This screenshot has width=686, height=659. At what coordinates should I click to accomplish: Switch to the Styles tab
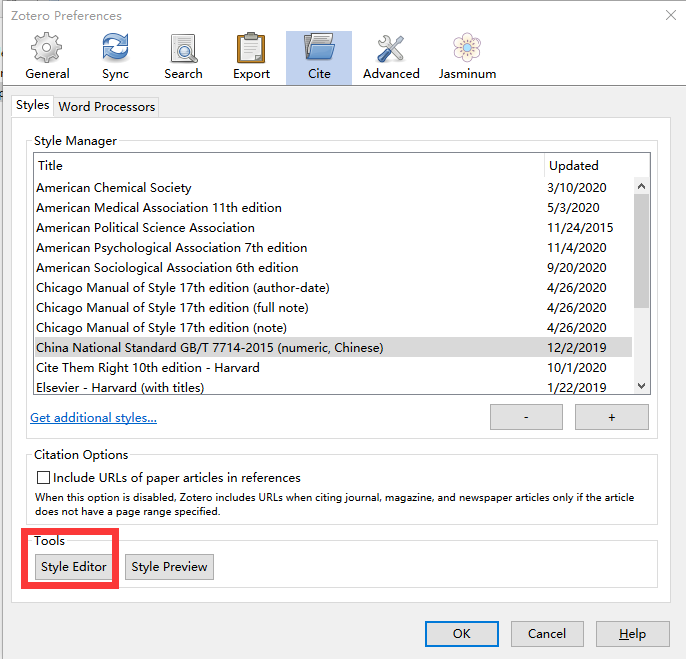(32, 105)
